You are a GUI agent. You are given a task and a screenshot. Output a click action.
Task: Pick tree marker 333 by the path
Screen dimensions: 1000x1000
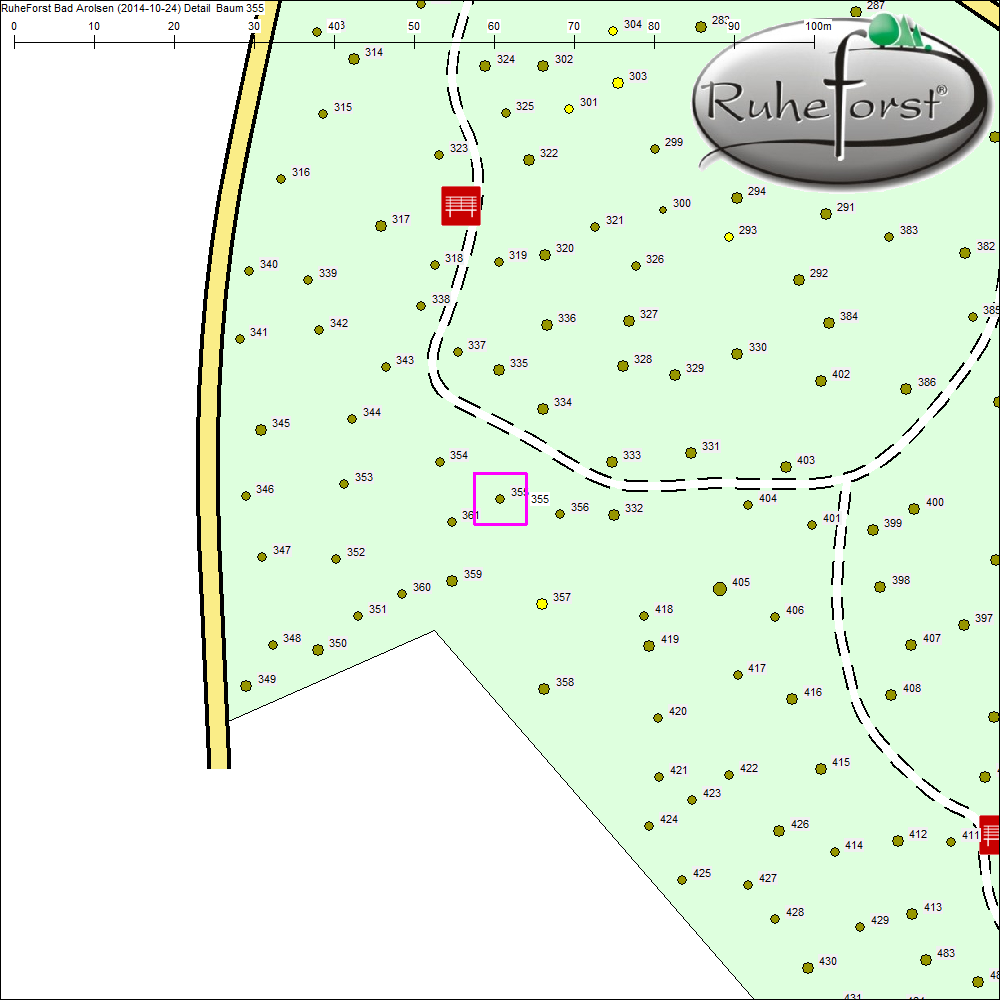coord(612,462)
